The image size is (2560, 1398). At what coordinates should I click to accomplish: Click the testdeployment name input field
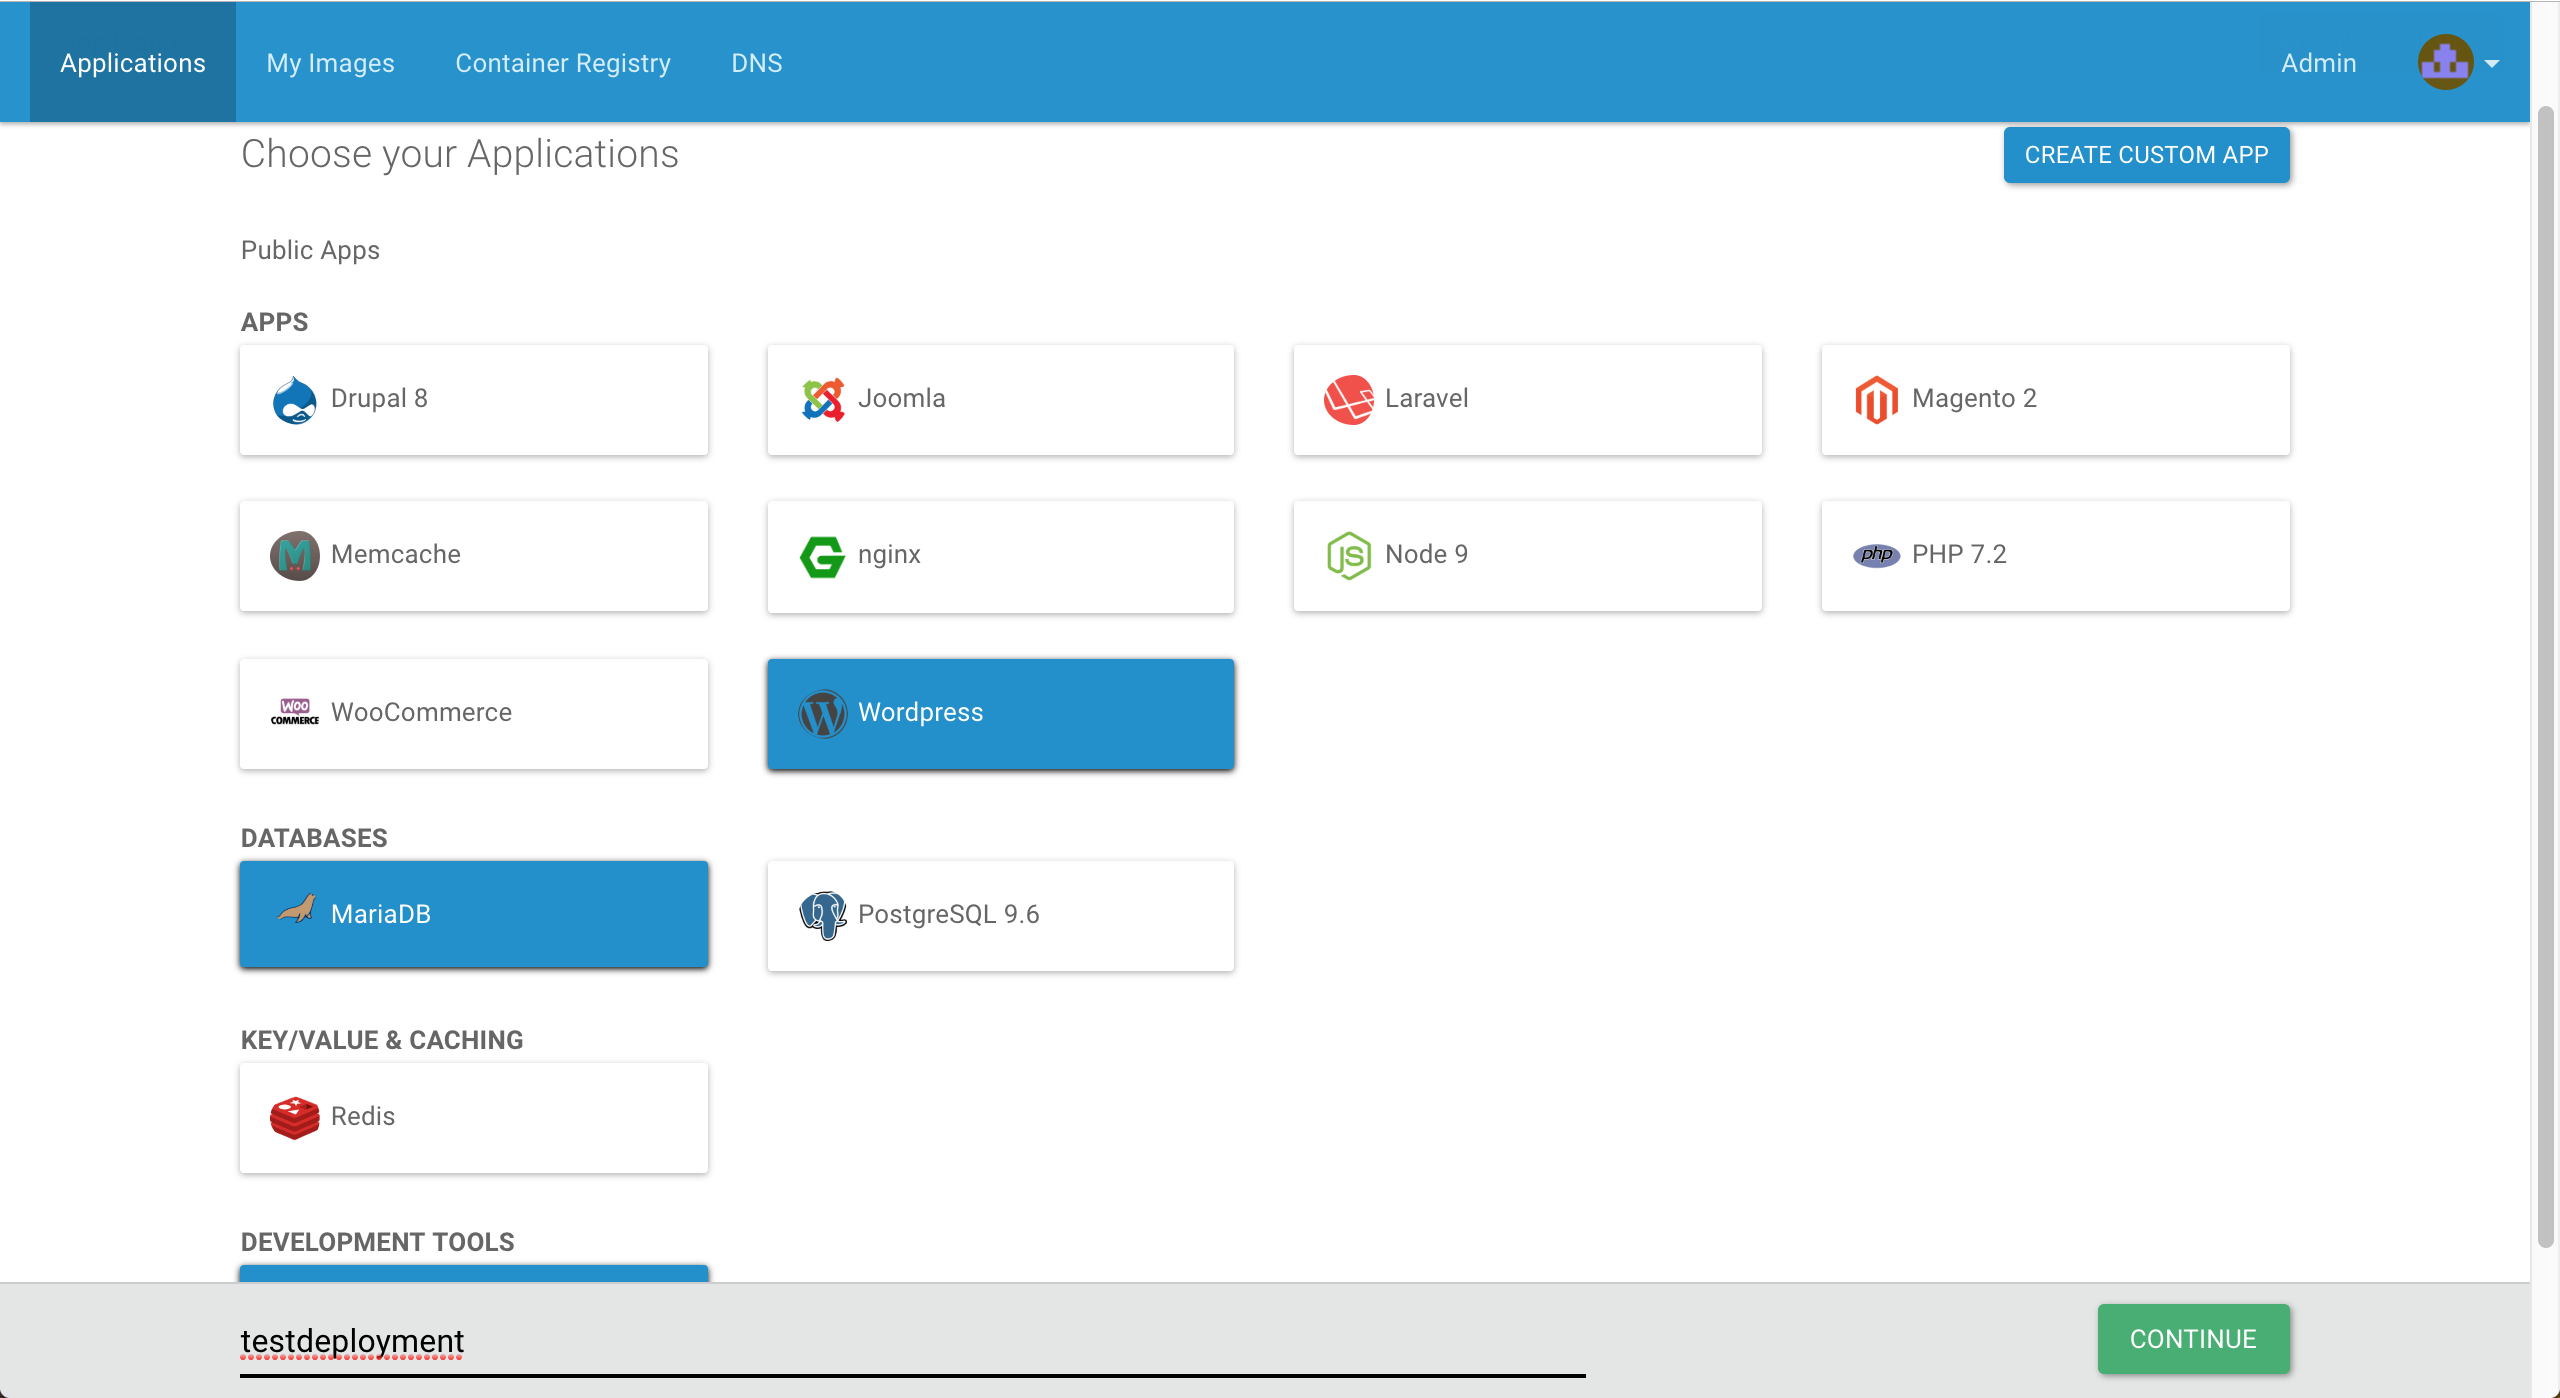[912, 1342]
